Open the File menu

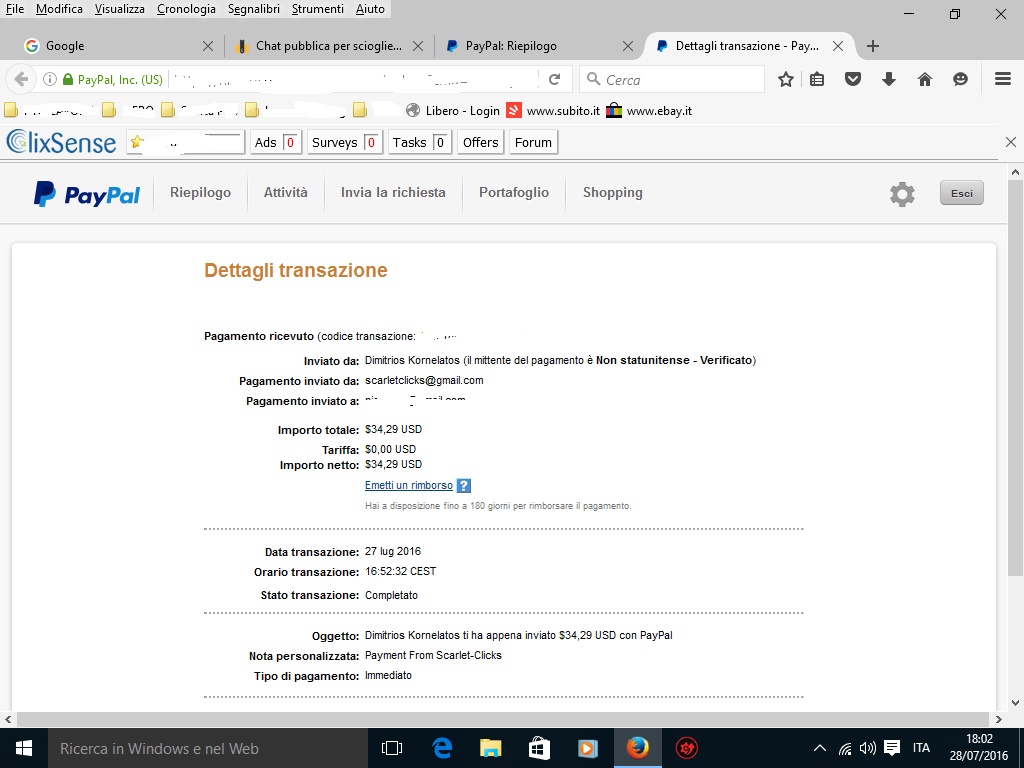pos(14,9)
